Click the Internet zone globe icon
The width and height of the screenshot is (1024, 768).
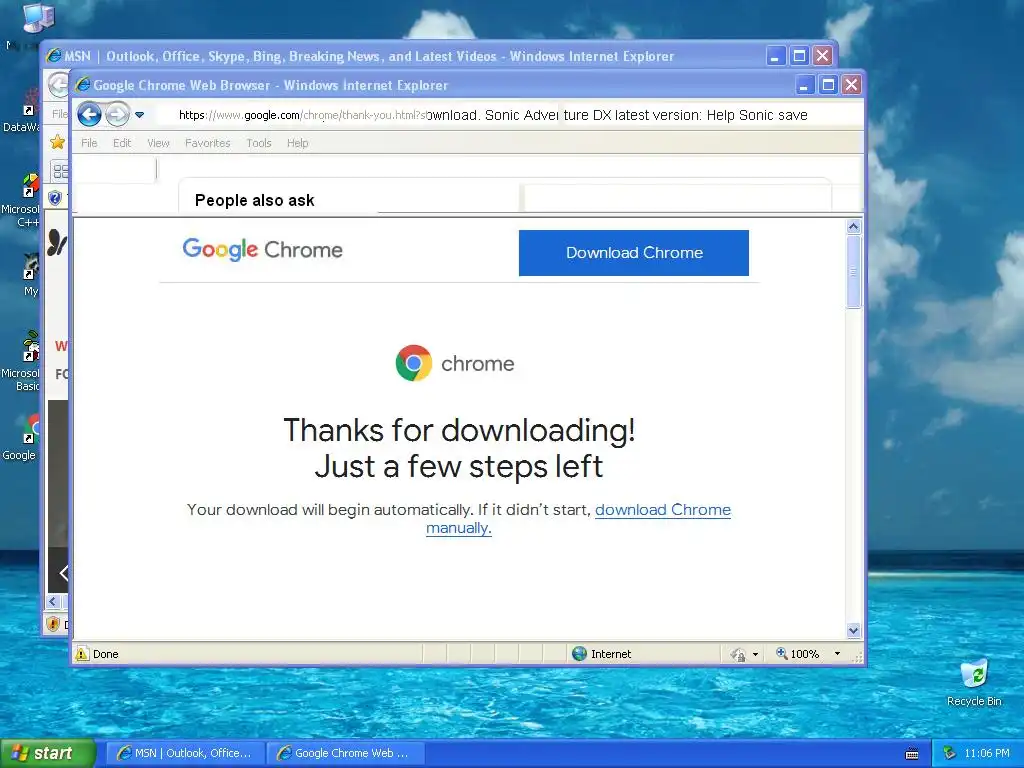[x=579, y=654]
